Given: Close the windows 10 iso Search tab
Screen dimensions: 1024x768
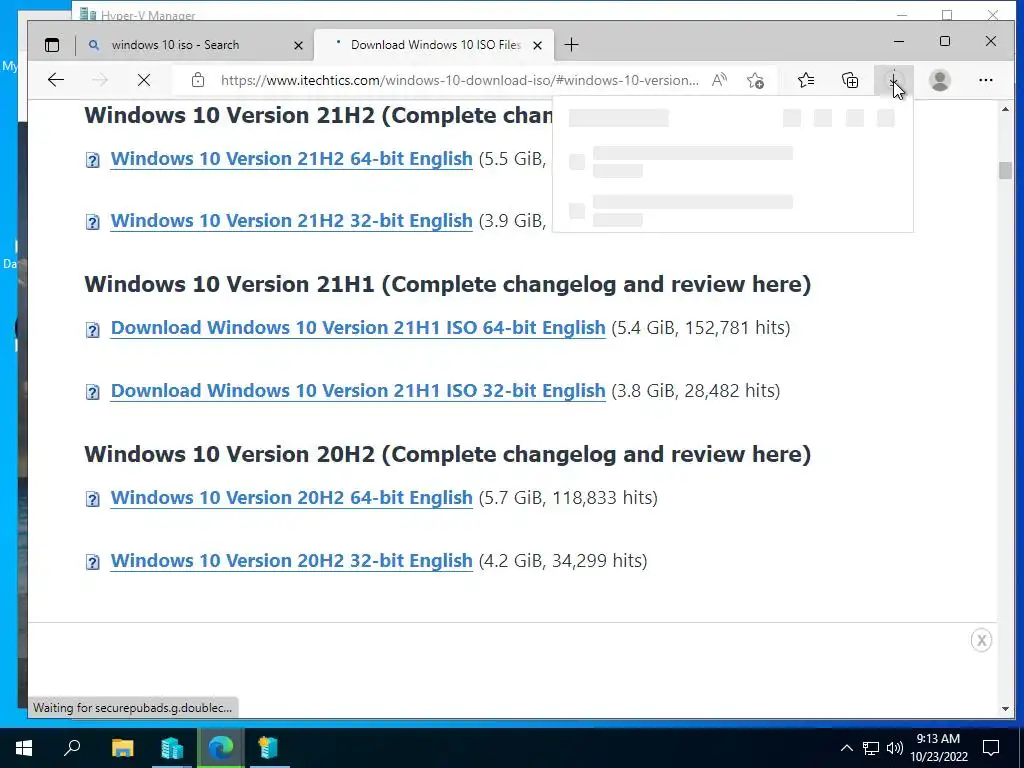Looking at the screenshot, I should click(298, 45).
